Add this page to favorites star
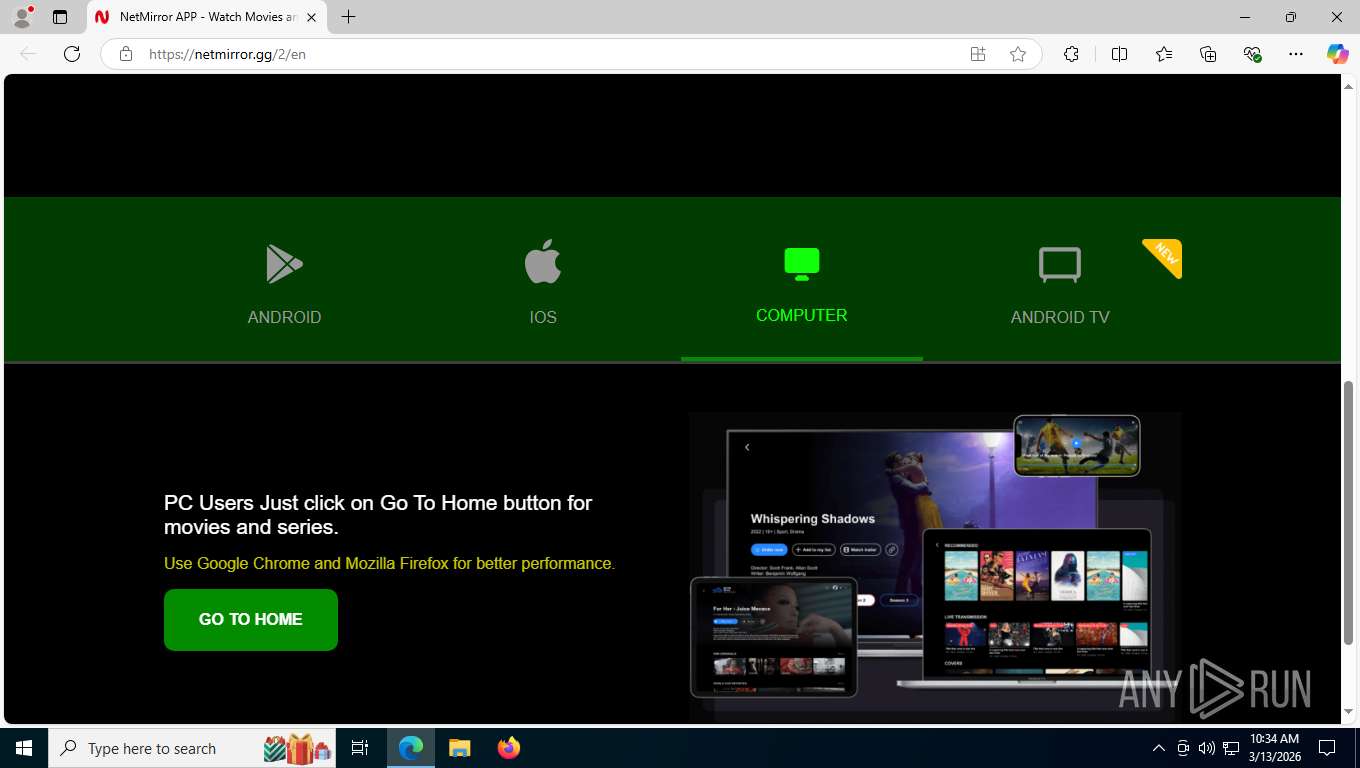Screen dimensions: 1360x768 [x=1018, y=54]
